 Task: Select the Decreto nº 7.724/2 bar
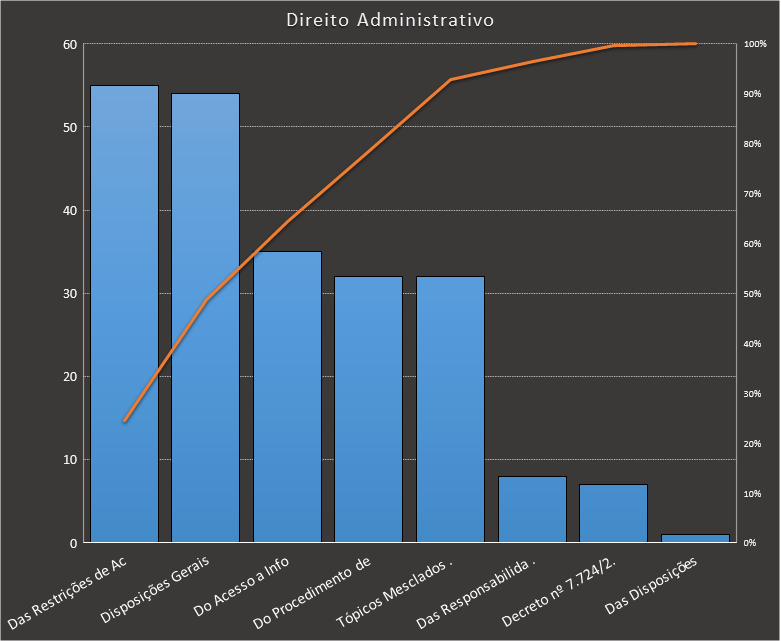pyautogui.click(x=613, y=513)
